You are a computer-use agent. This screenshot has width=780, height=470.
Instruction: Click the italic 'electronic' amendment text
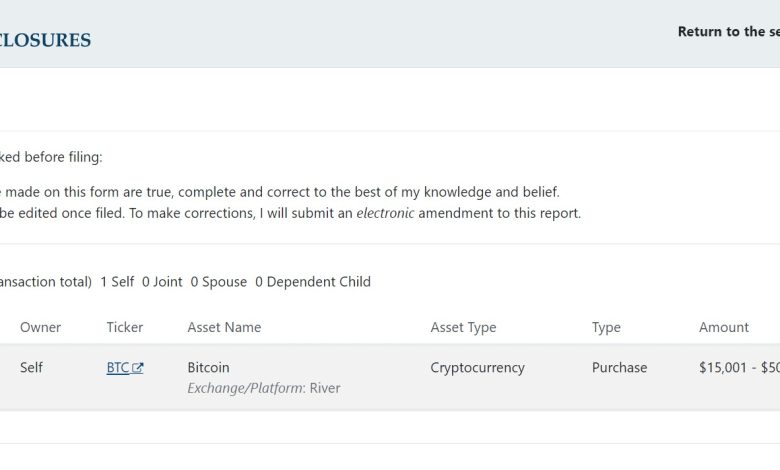click(x=385, y=213)
